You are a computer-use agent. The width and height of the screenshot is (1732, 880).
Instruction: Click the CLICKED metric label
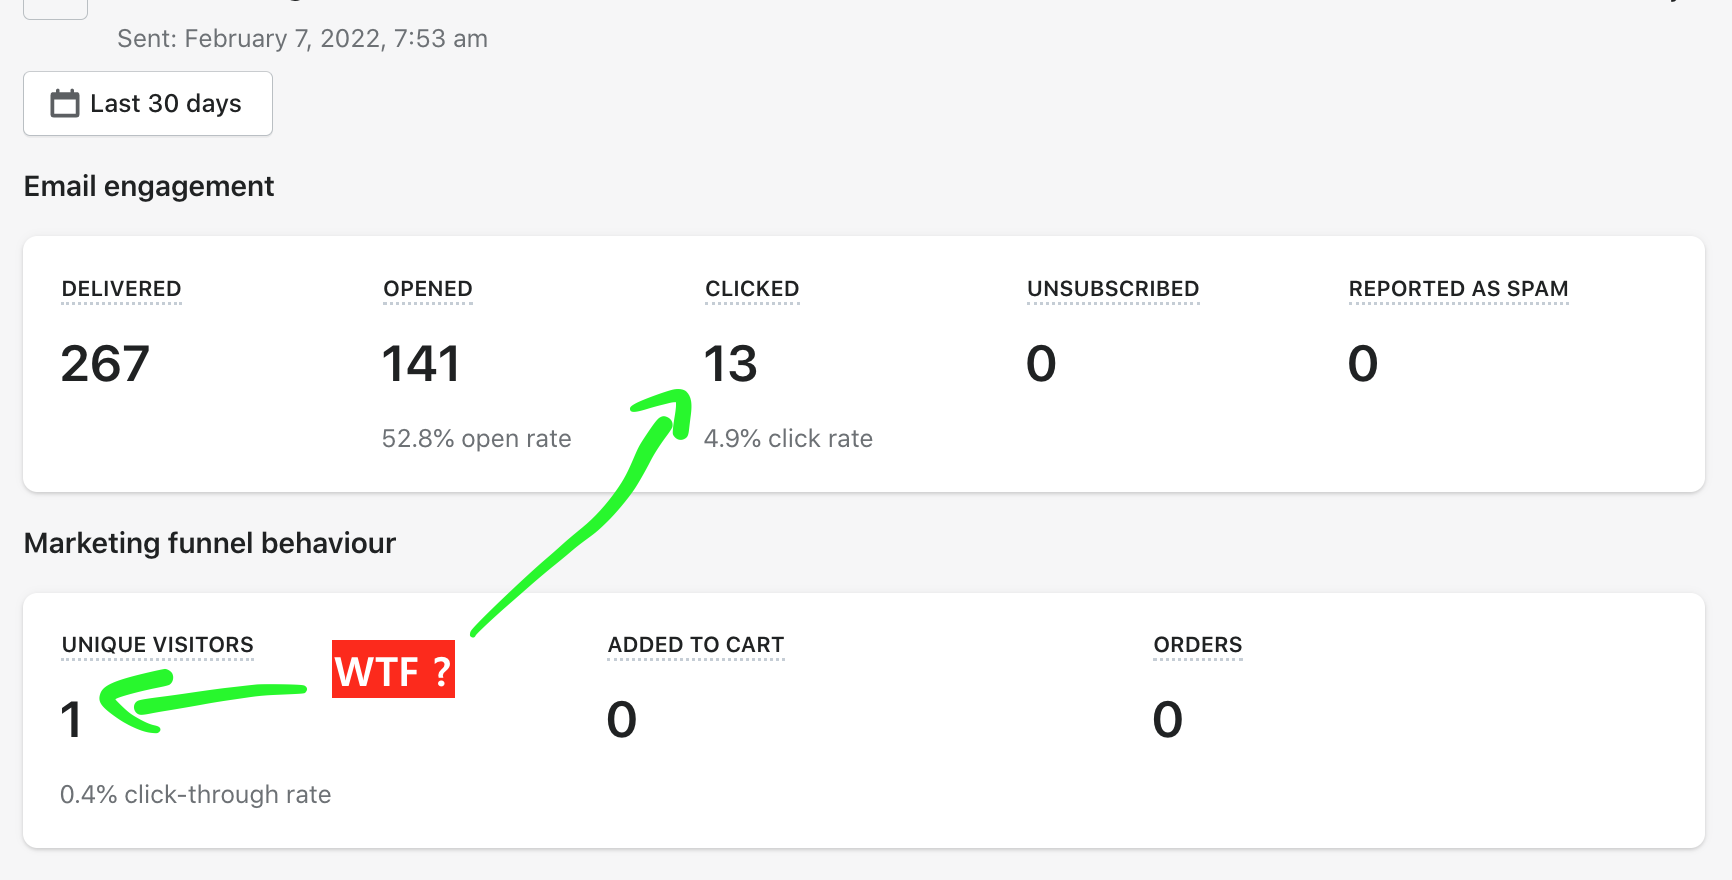tap(752, 289)
